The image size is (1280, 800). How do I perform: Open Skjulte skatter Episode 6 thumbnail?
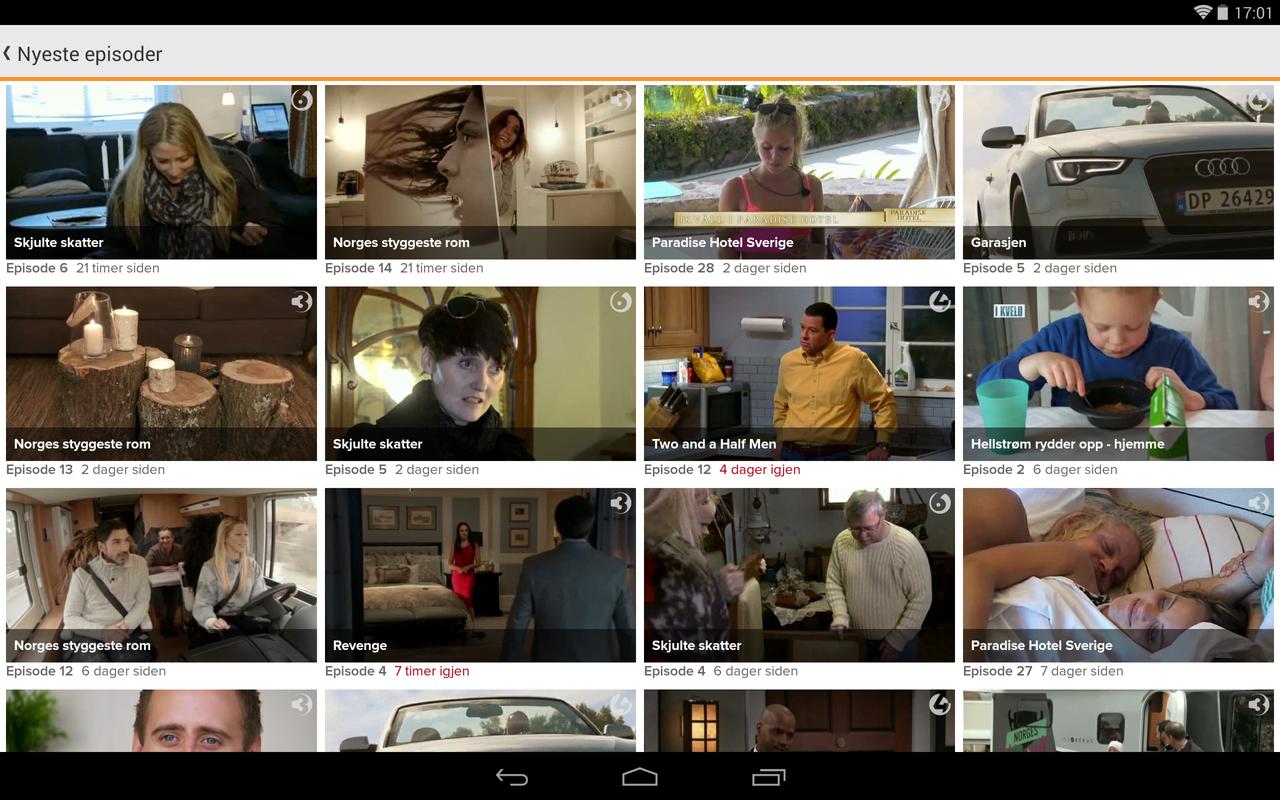(x=161, y=172)
